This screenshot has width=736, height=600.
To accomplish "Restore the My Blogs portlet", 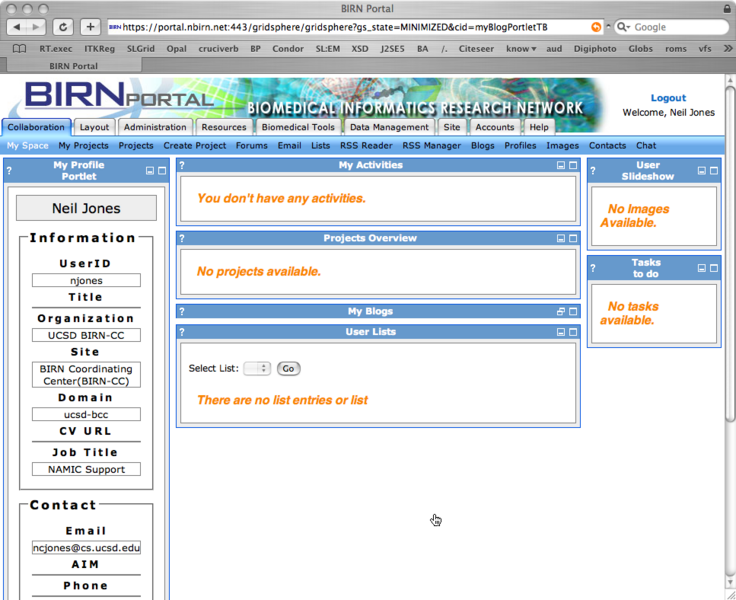I will coord(561,312).
